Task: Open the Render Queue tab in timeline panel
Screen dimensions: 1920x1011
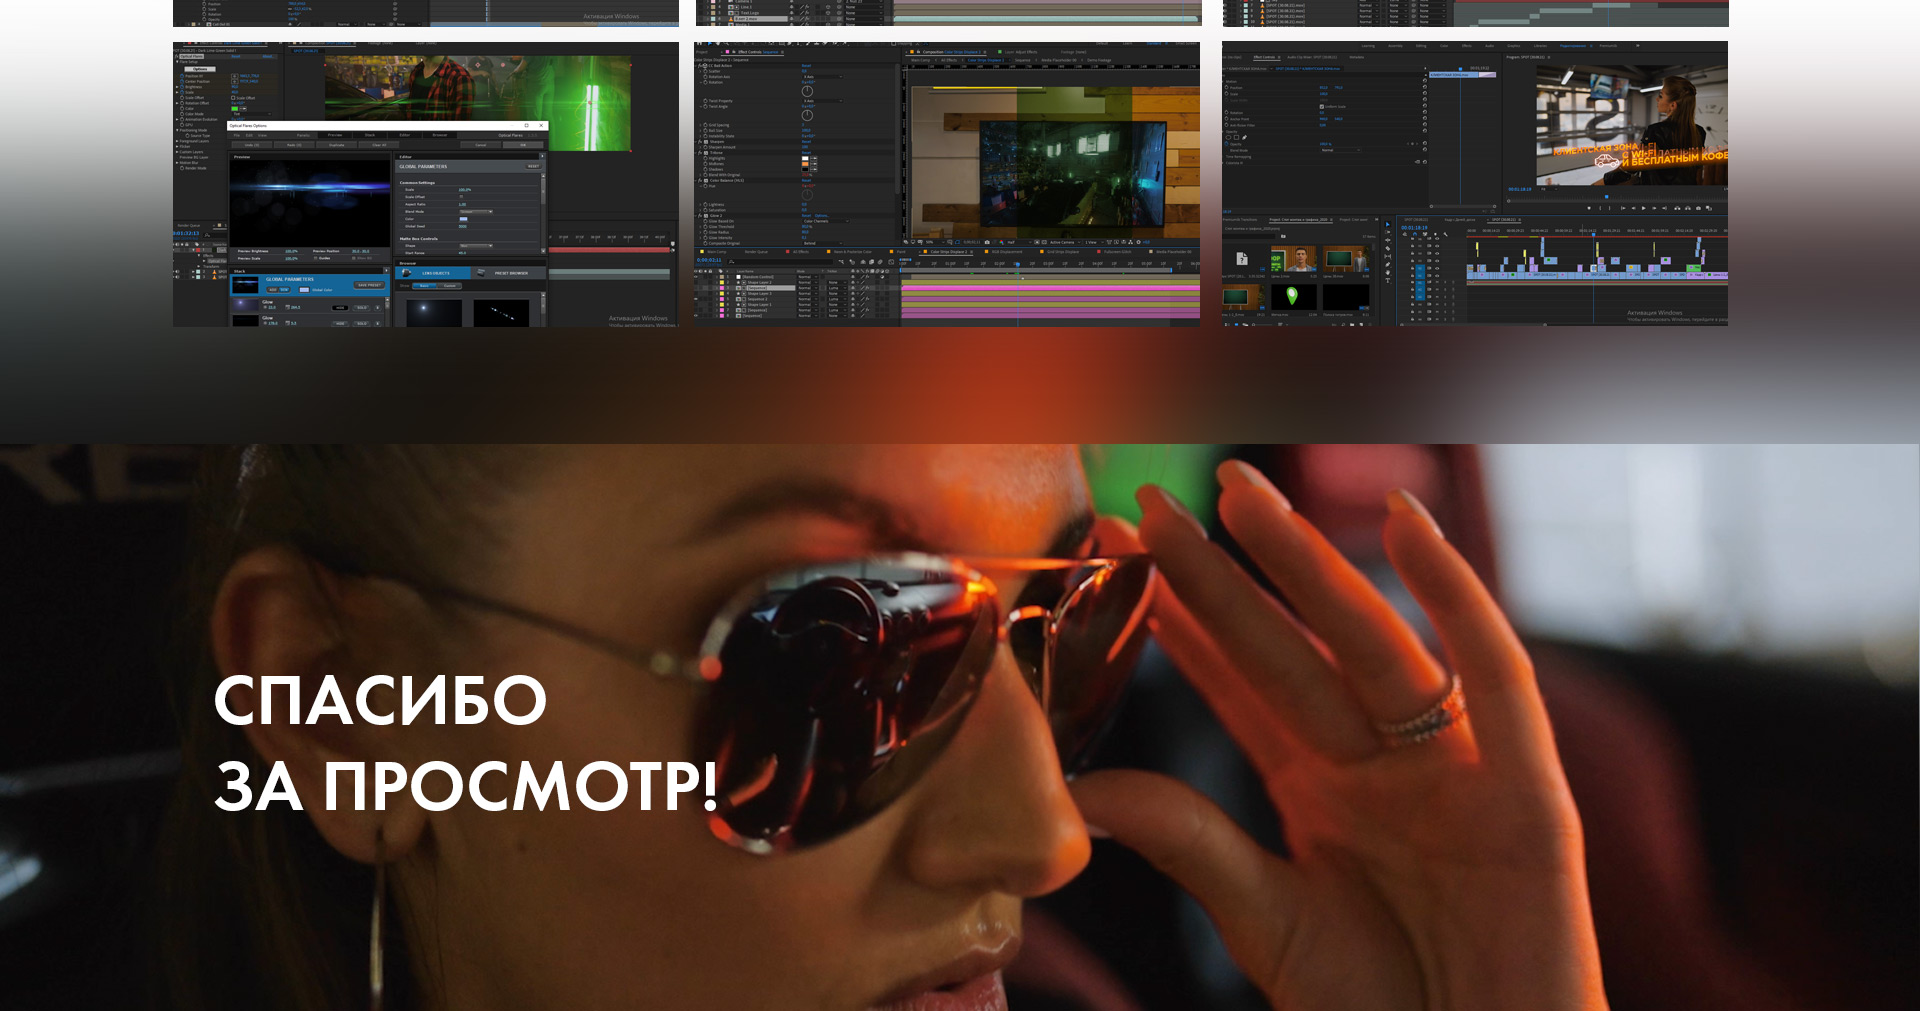Action: [x=755, y=252]
